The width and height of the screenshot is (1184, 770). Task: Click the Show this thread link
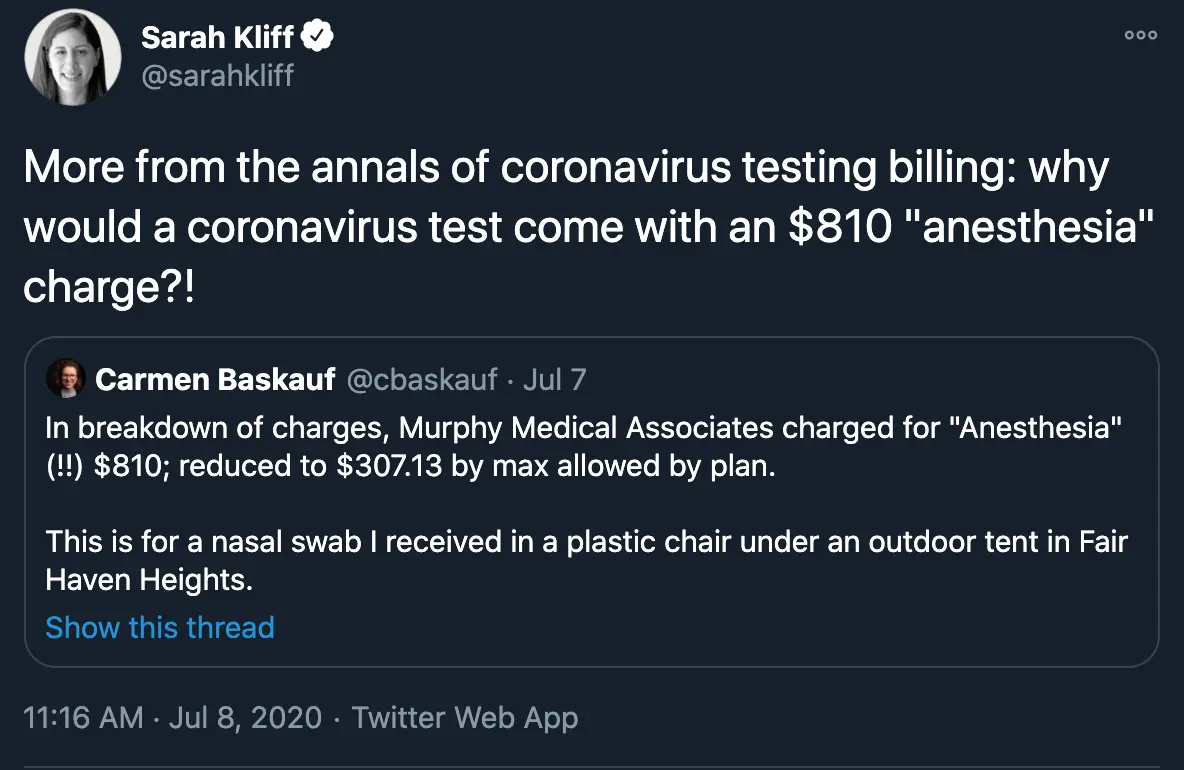click(160, 627)
